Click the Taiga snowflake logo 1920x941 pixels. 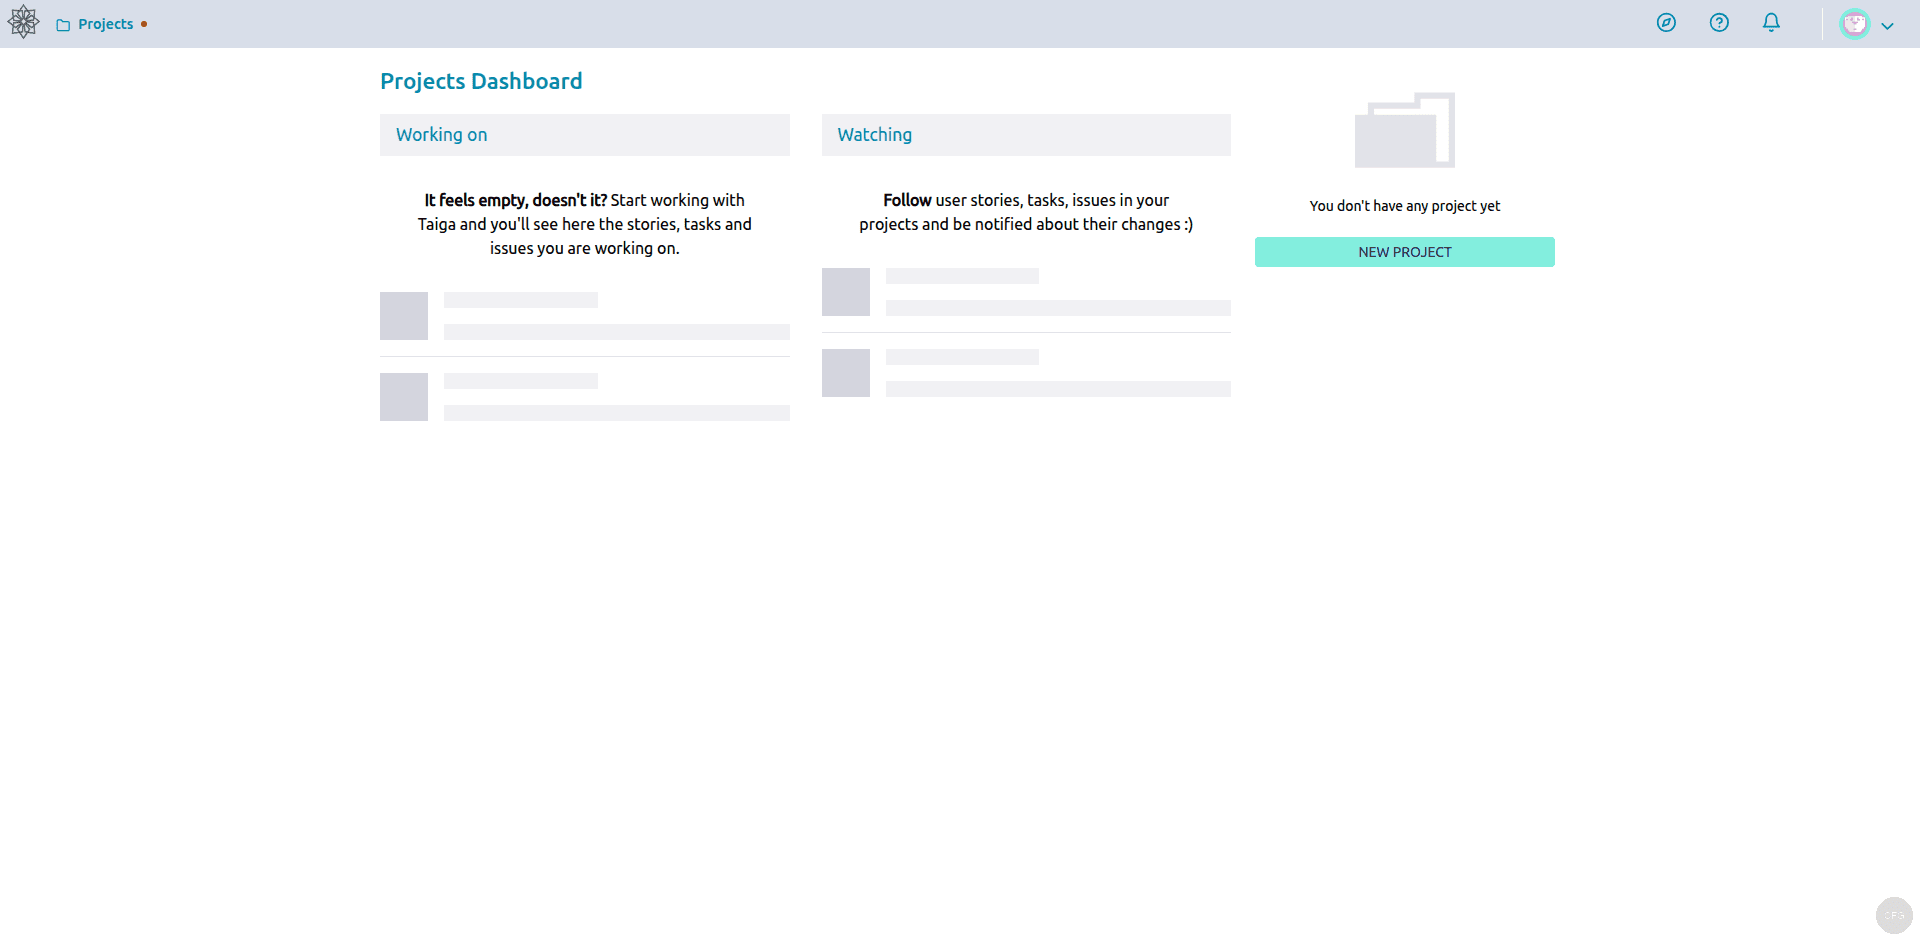pyautogui.click(x=22, y=21)
